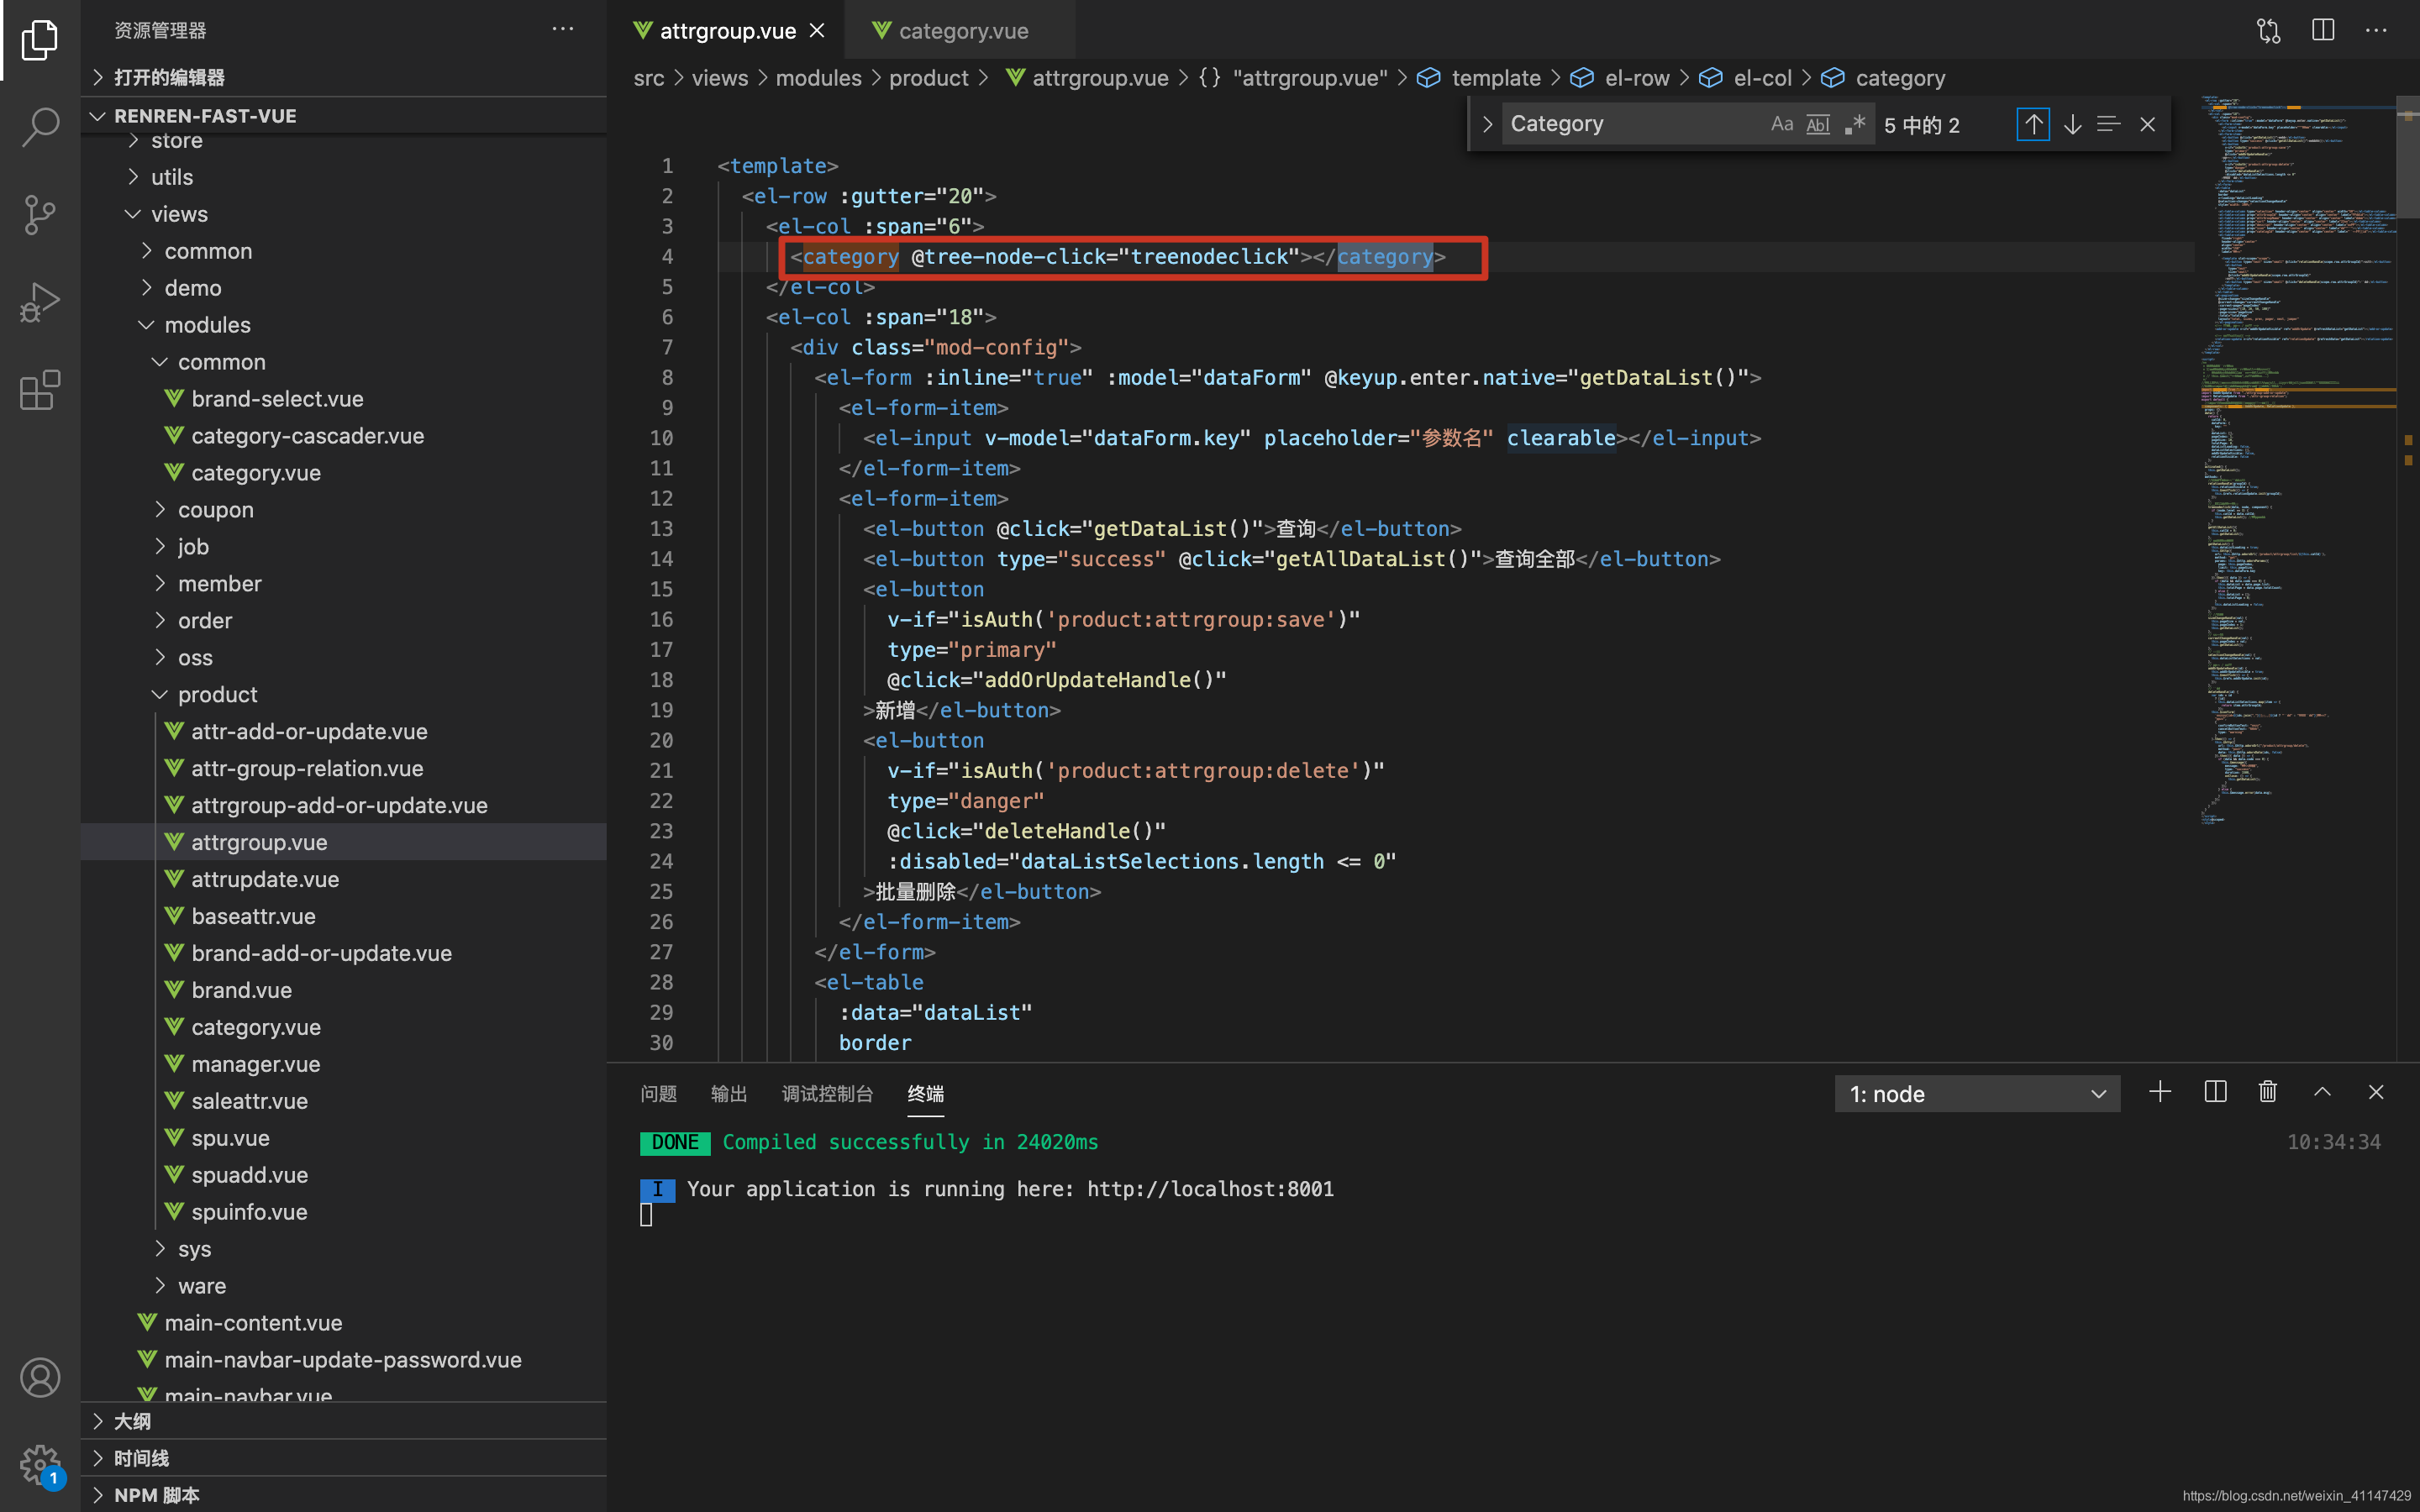Go to previous match in find widget
The width and height of the screenshot is (2420, 1512).
click(x=2033, y=124)
